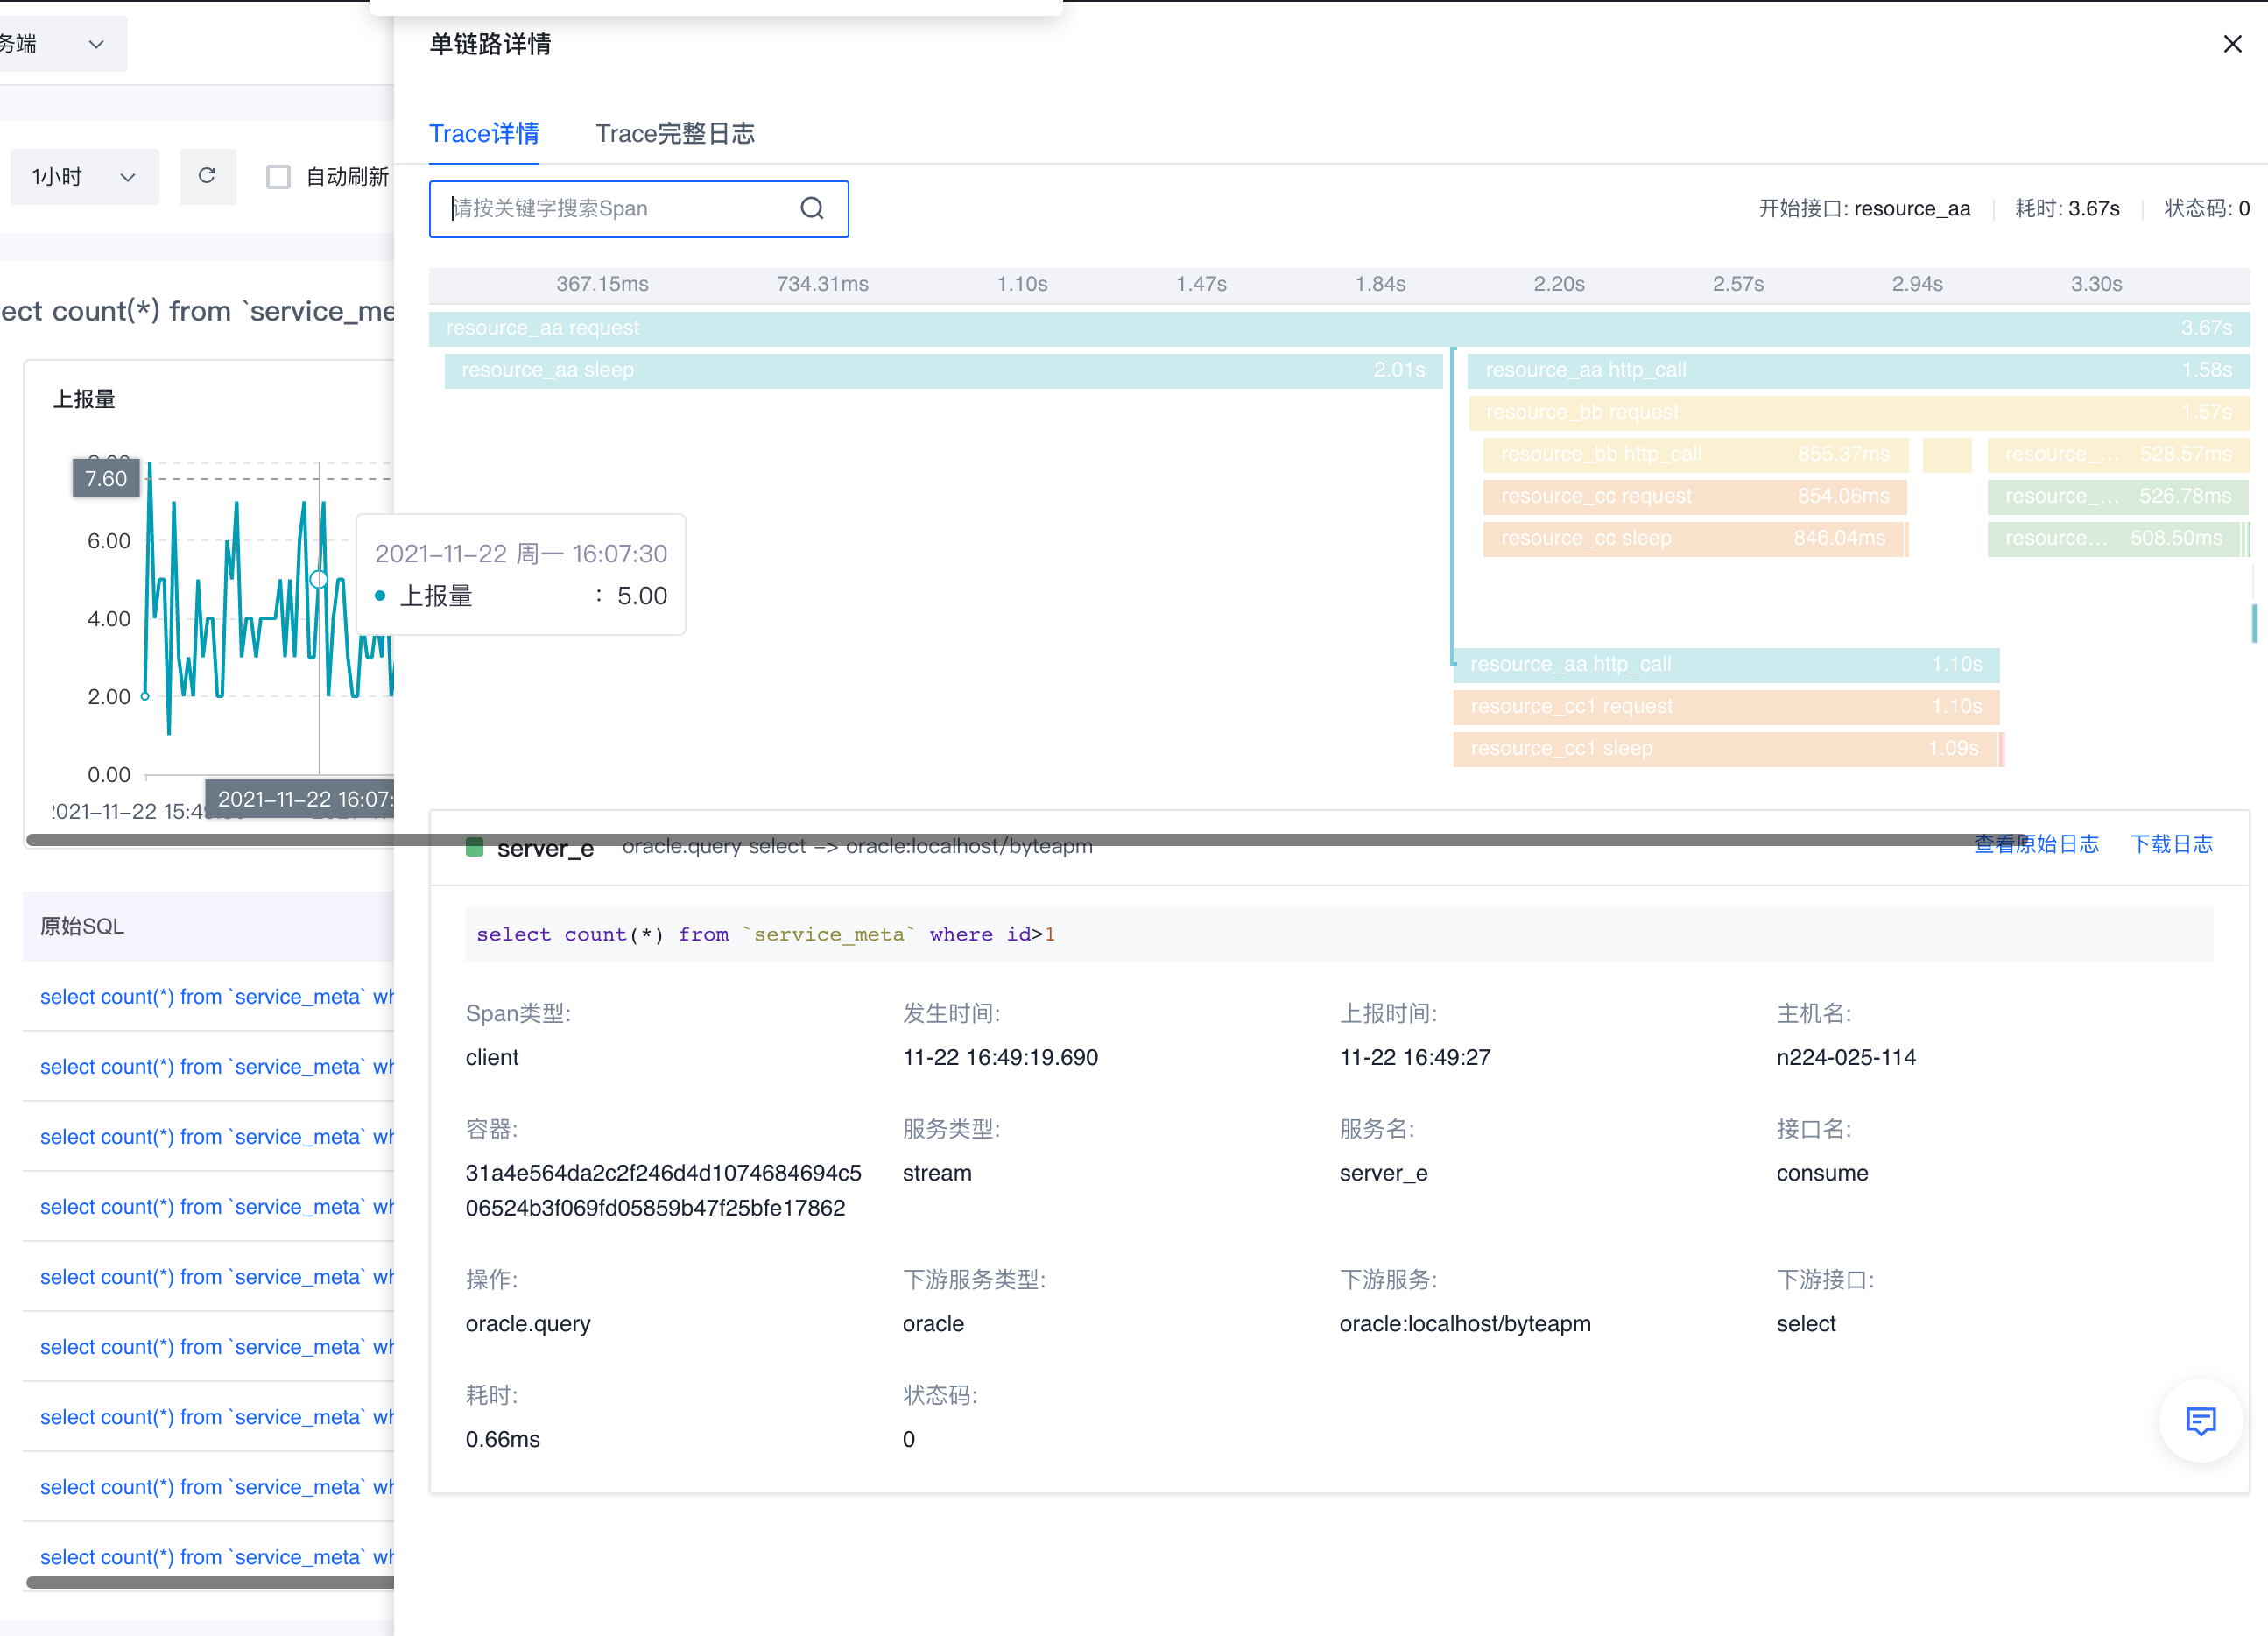The image size is (2268, 1636).
Task: Expand the 务端 dropdown at top left
Action: [62, 44]
